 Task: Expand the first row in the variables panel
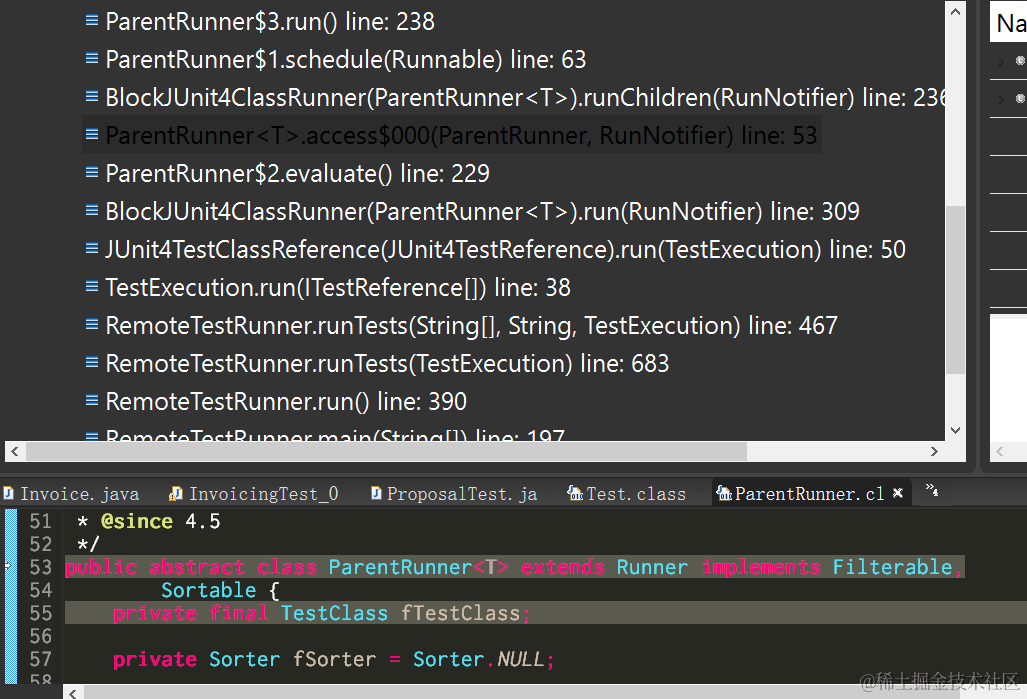point(1000,62)
